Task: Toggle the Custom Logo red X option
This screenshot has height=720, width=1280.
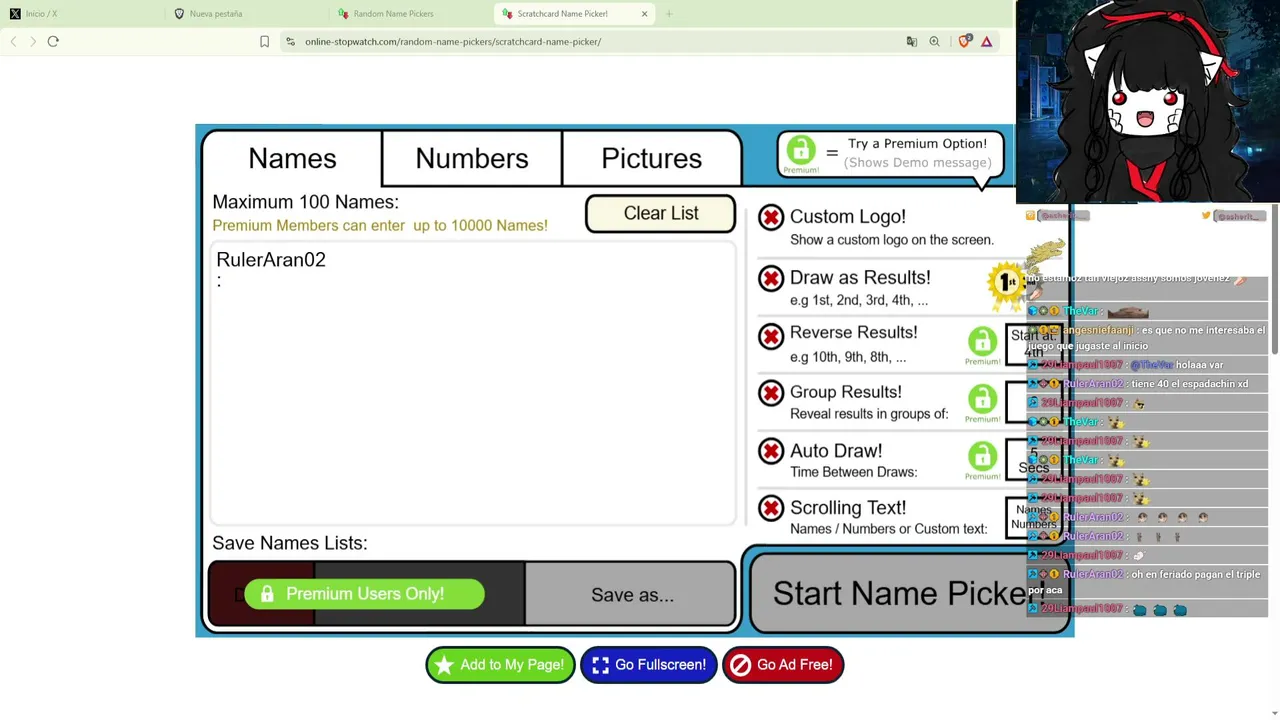Action: [x=771, y=218]
